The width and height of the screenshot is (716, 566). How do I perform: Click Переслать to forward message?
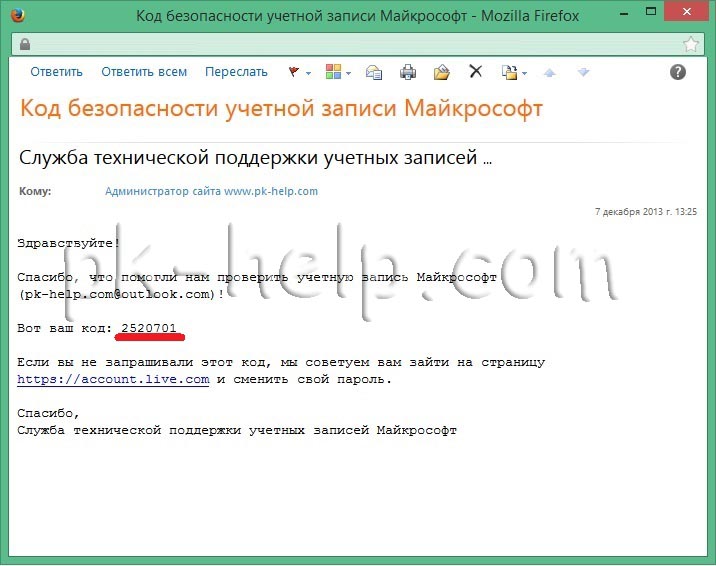tap(236, 72)
